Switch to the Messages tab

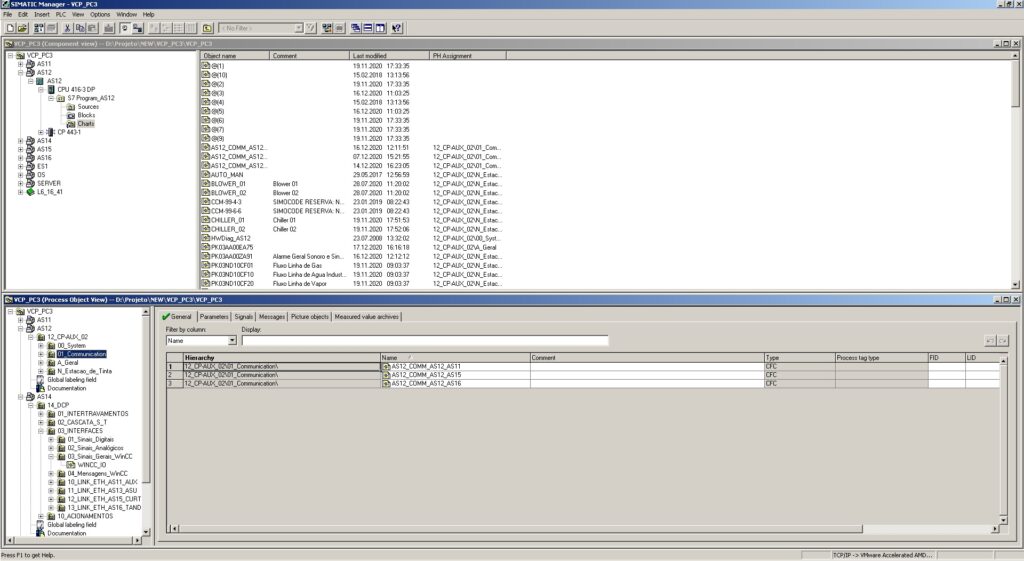(272, 317)
